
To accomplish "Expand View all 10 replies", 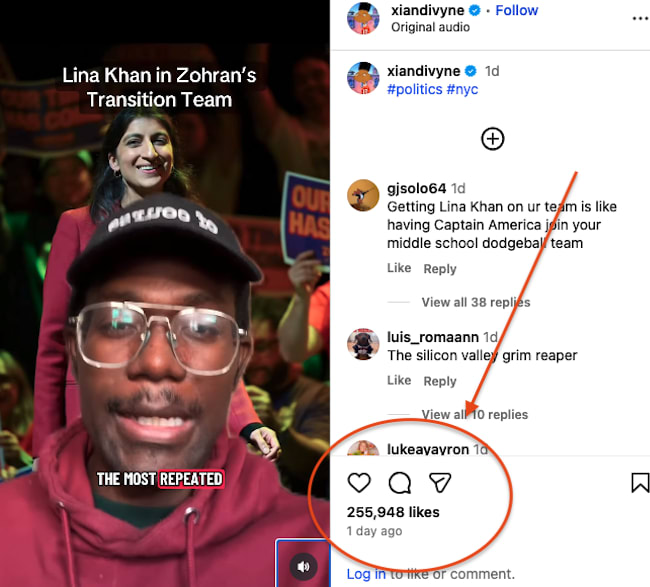I will point(475,415).
